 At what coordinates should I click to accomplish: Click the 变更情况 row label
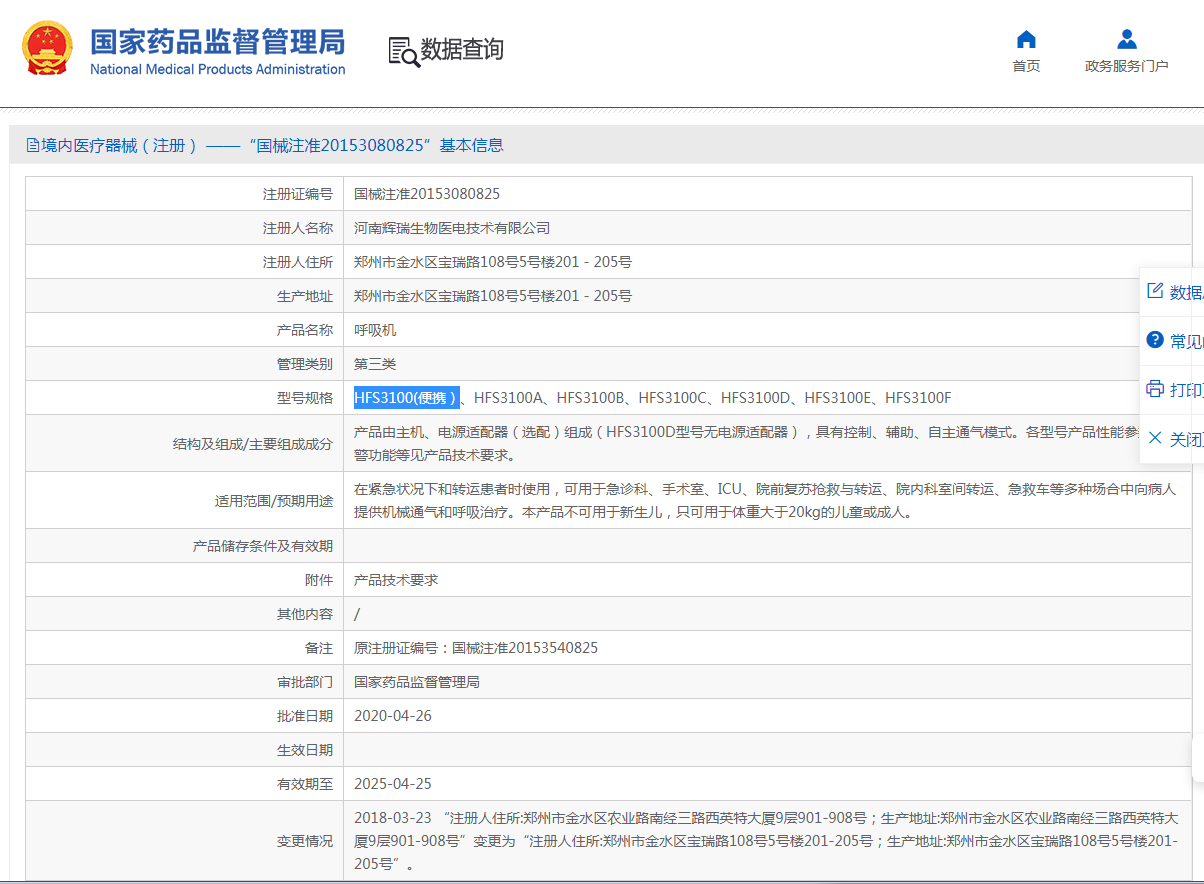[x=305, y=841]
